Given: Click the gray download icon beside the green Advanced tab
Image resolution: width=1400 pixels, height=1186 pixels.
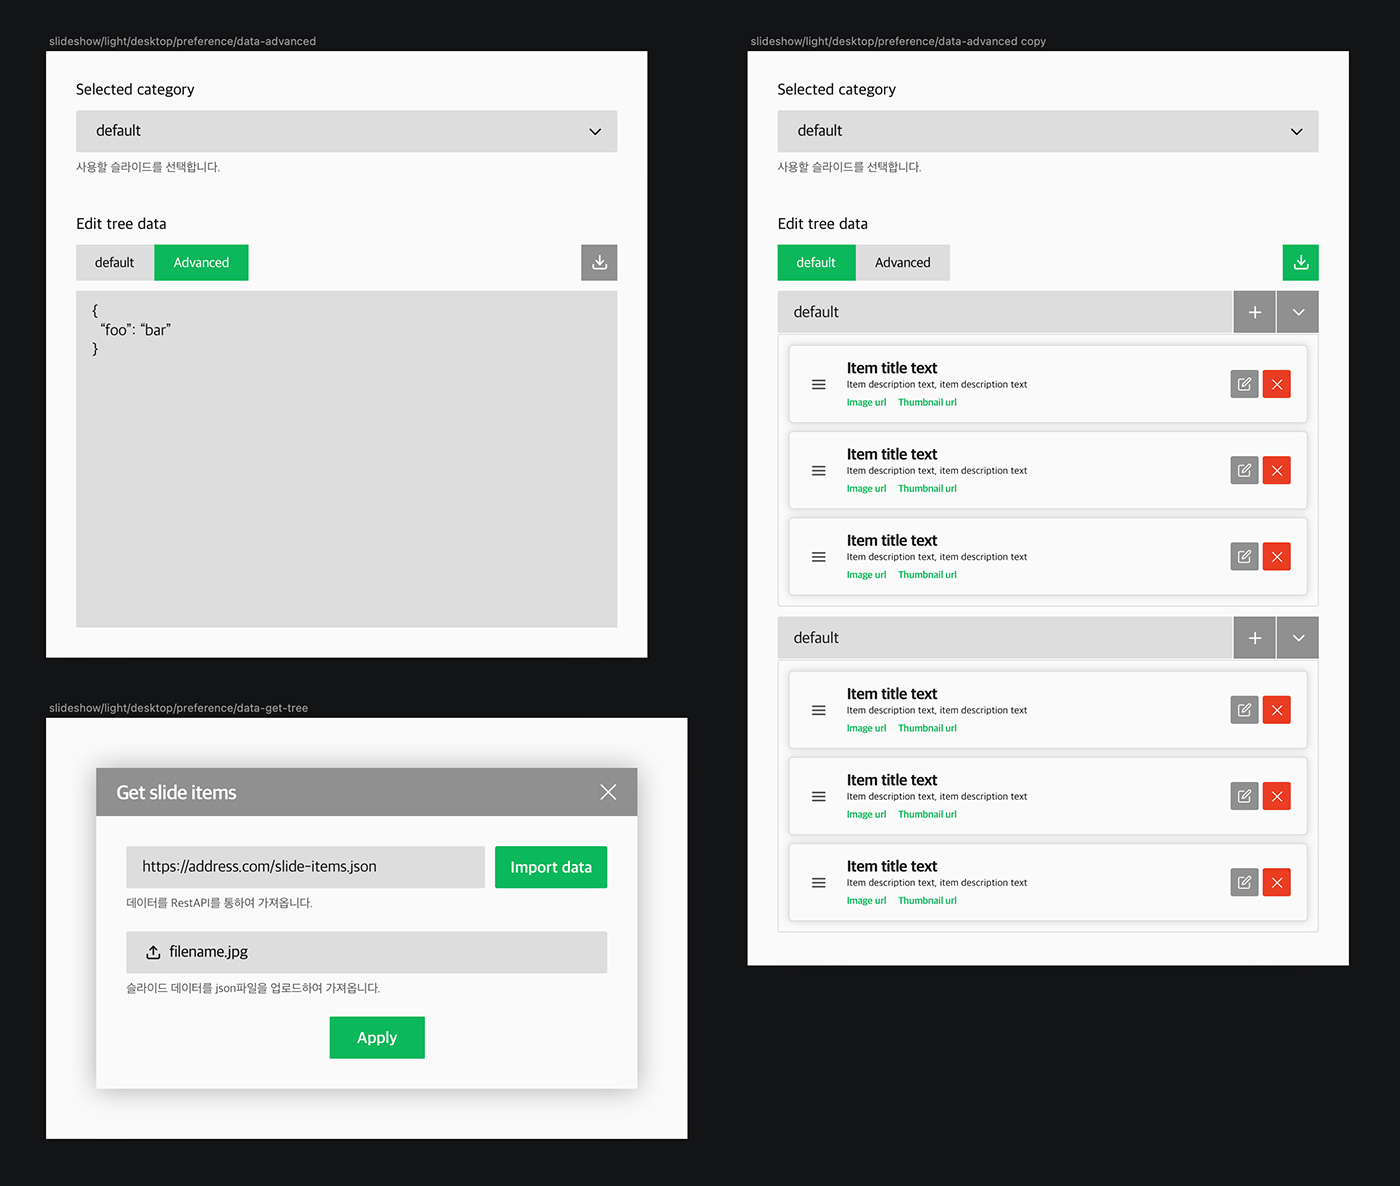Looking at the screenshot, I should [599, 263].
